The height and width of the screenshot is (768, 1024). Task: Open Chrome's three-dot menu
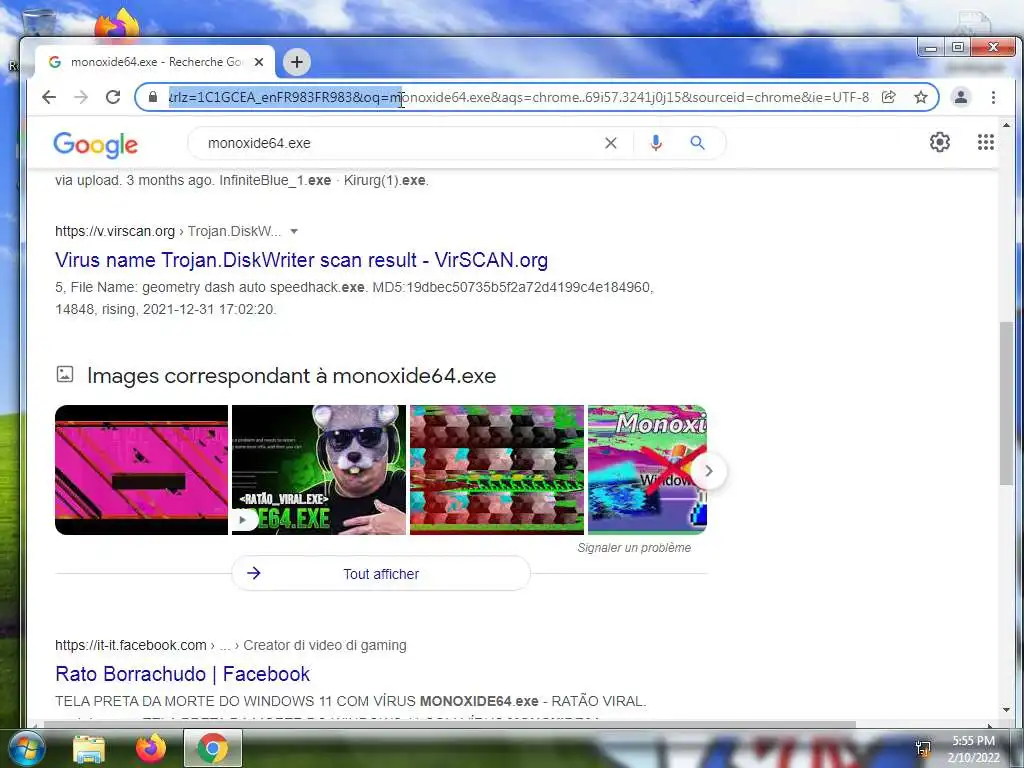coord(993,97)
